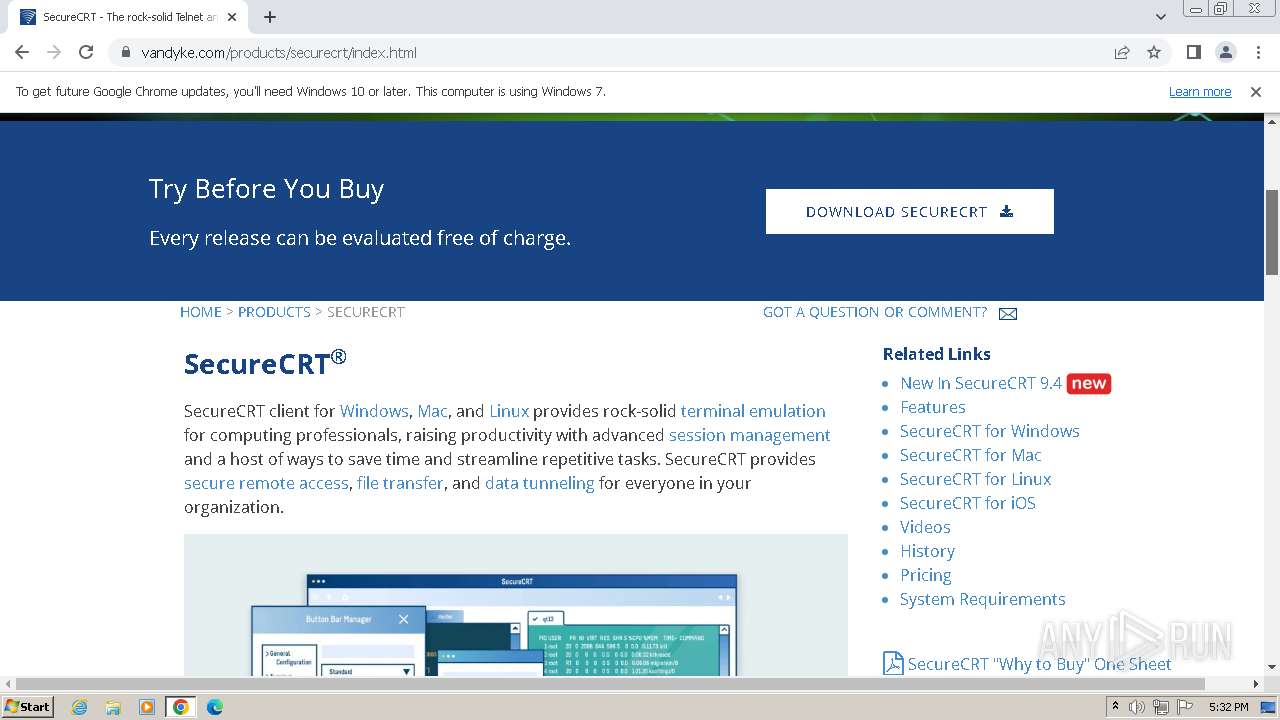The image size is (1280, 720).
Task: Click the DOWNLOAD SECURECRT button
Action: [910, 211]
